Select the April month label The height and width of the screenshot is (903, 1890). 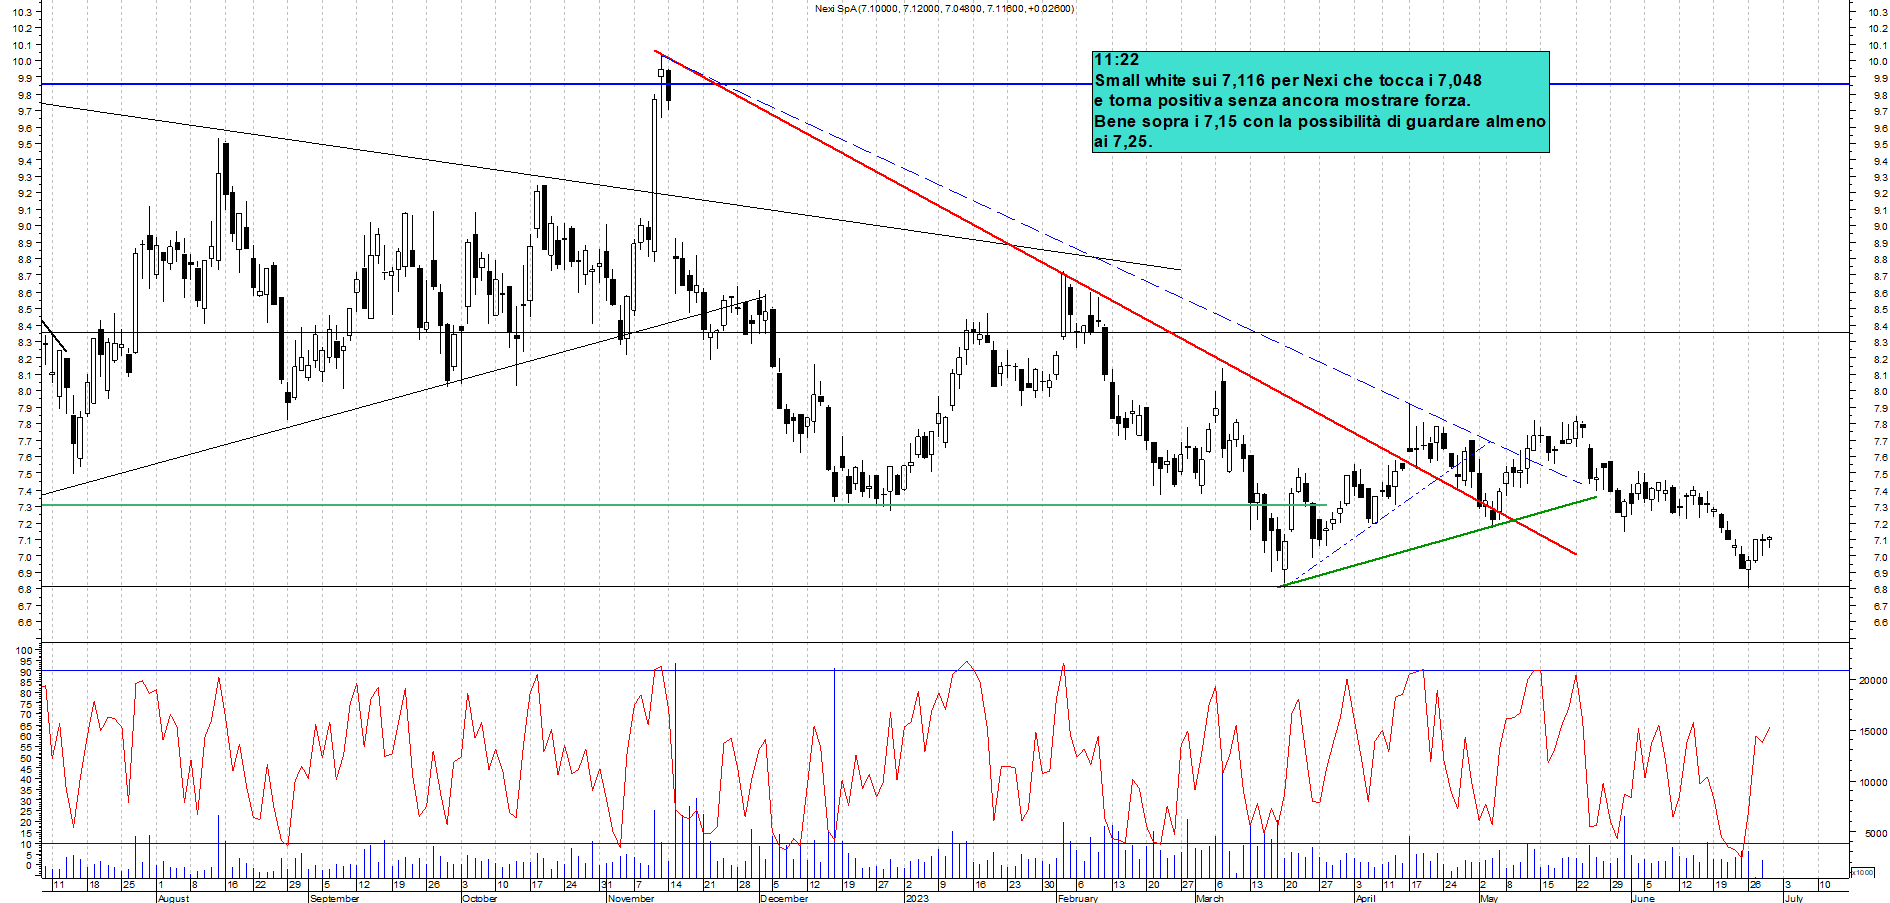click(x=1366, y=898)
